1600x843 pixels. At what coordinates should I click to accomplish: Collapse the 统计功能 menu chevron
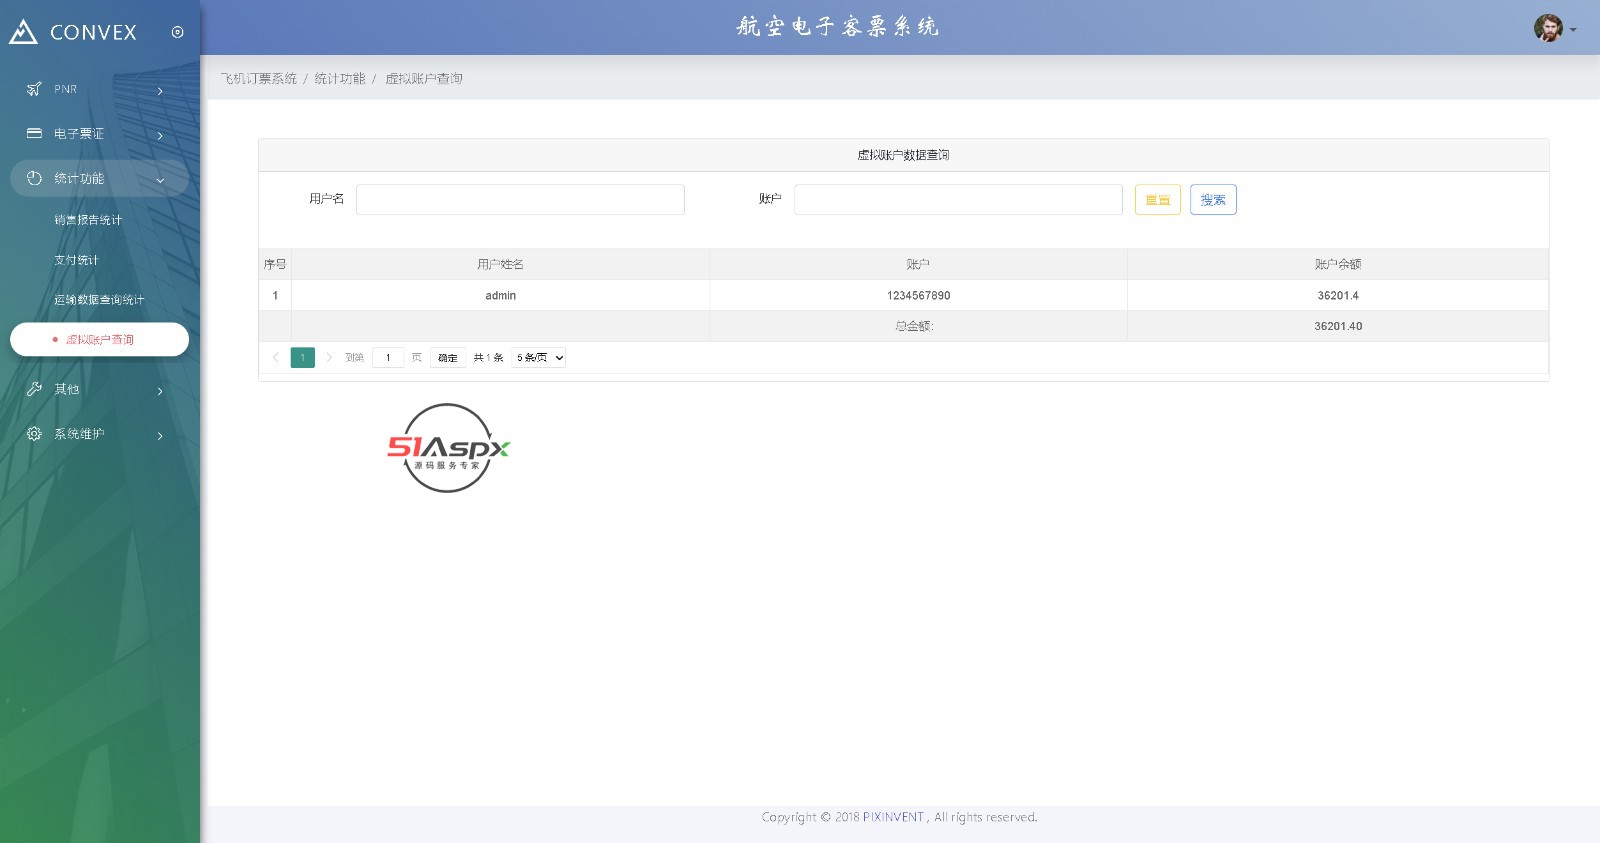tap(160, 180)
